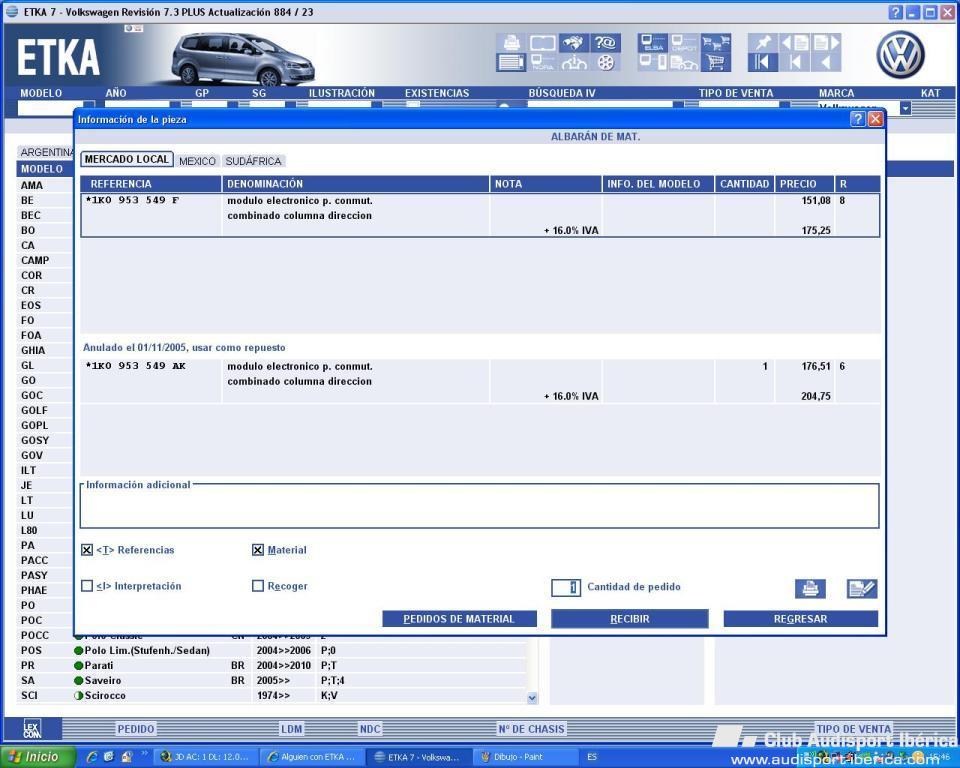Click the DEPOT toolbar icon
This screenshot has height=768, width=960.
[684, 43]
